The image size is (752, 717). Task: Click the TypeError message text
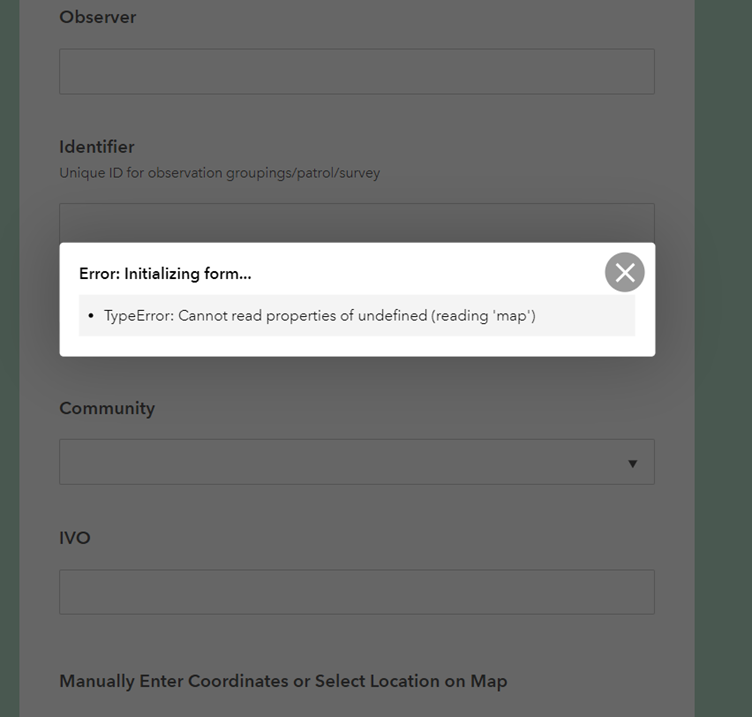click(320, 316)
